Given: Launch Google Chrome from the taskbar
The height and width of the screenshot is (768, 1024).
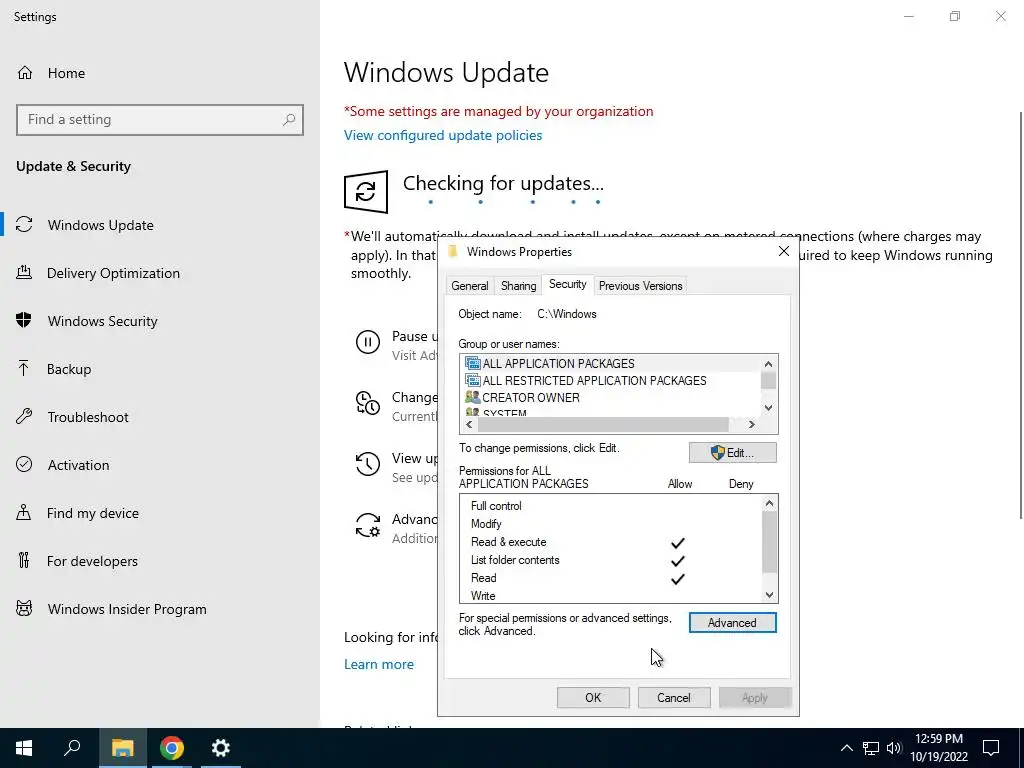Looking at the screenshot, I should (172, 748).
